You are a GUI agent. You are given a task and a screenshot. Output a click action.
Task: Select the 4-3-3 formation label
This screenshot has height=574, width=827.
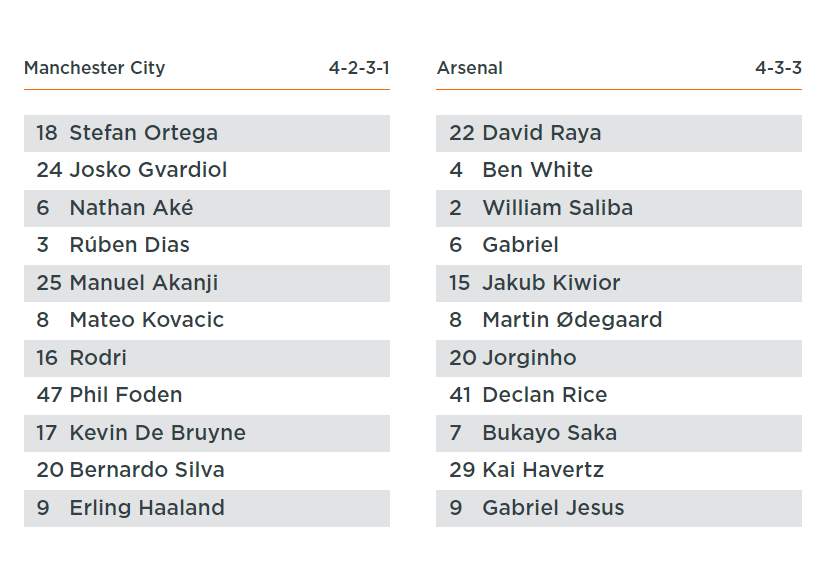(778, 68)
